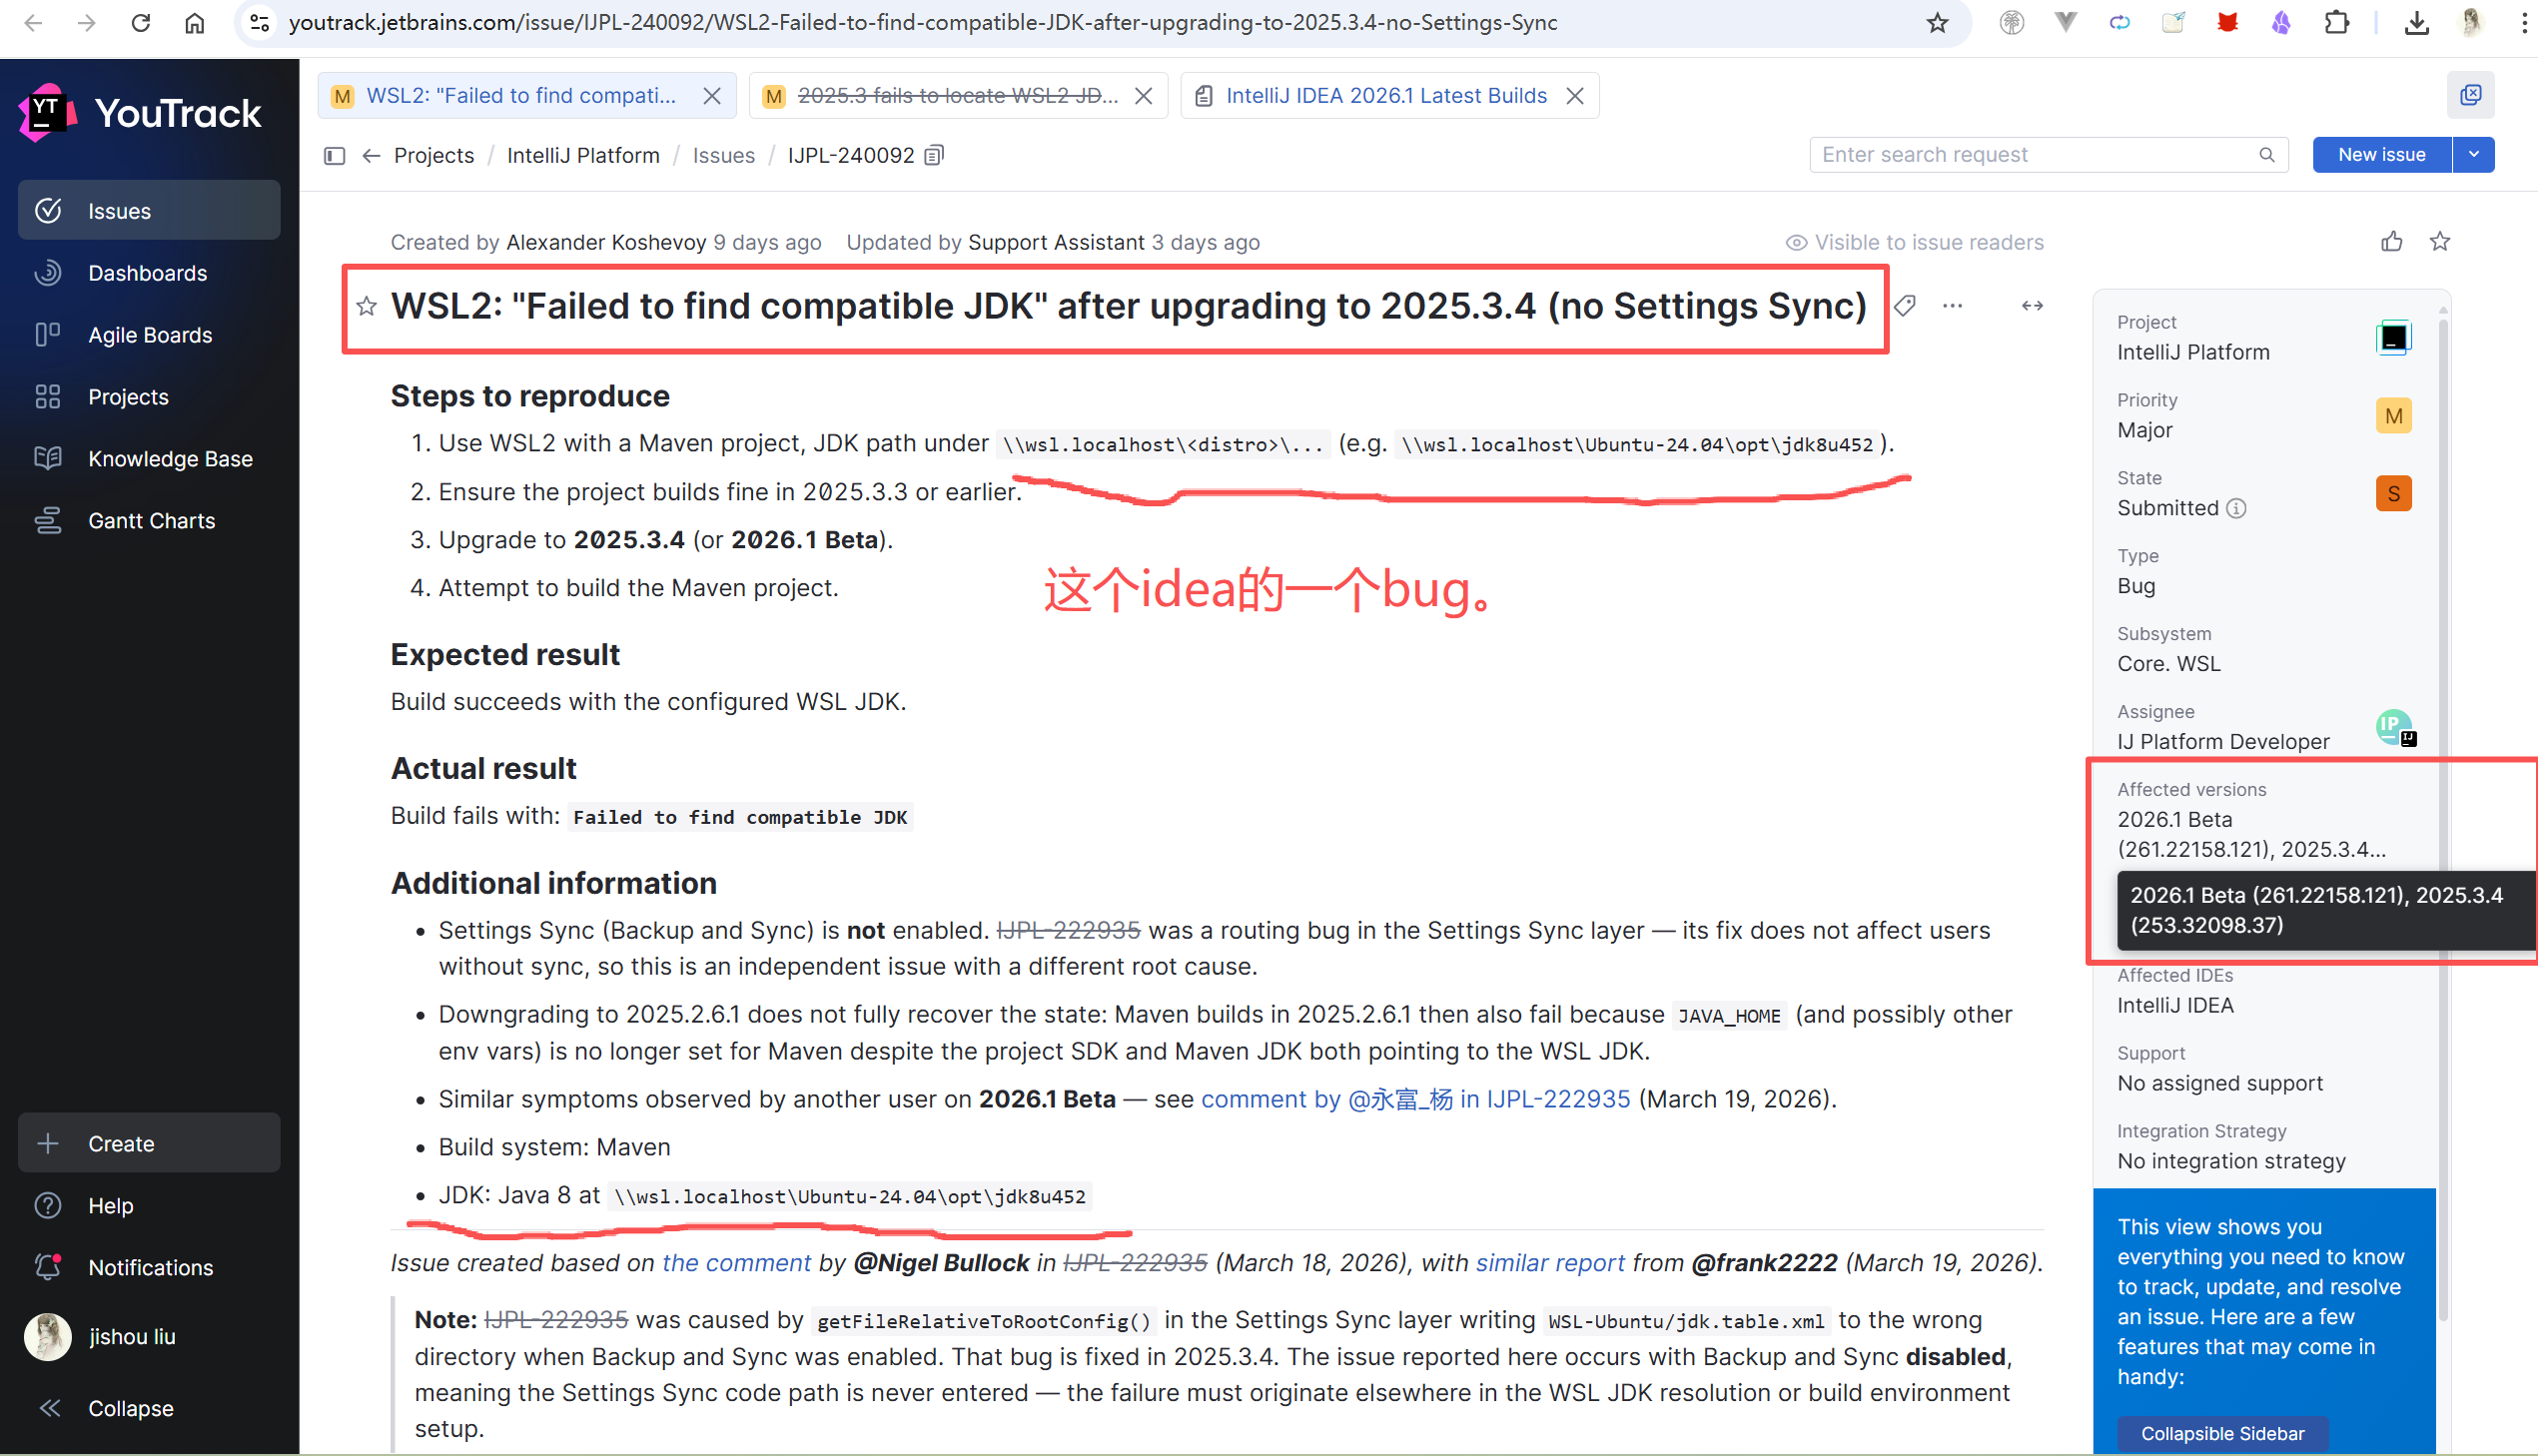
Task: Click the expand-width arrows icon
Action: click(x=2032, y=306)
